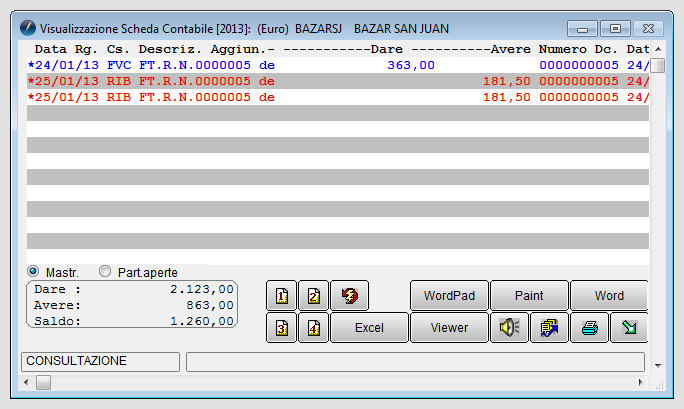
Task: Select the grey-highlighted 25/01/13 RIB row
Action: (338, 81)
